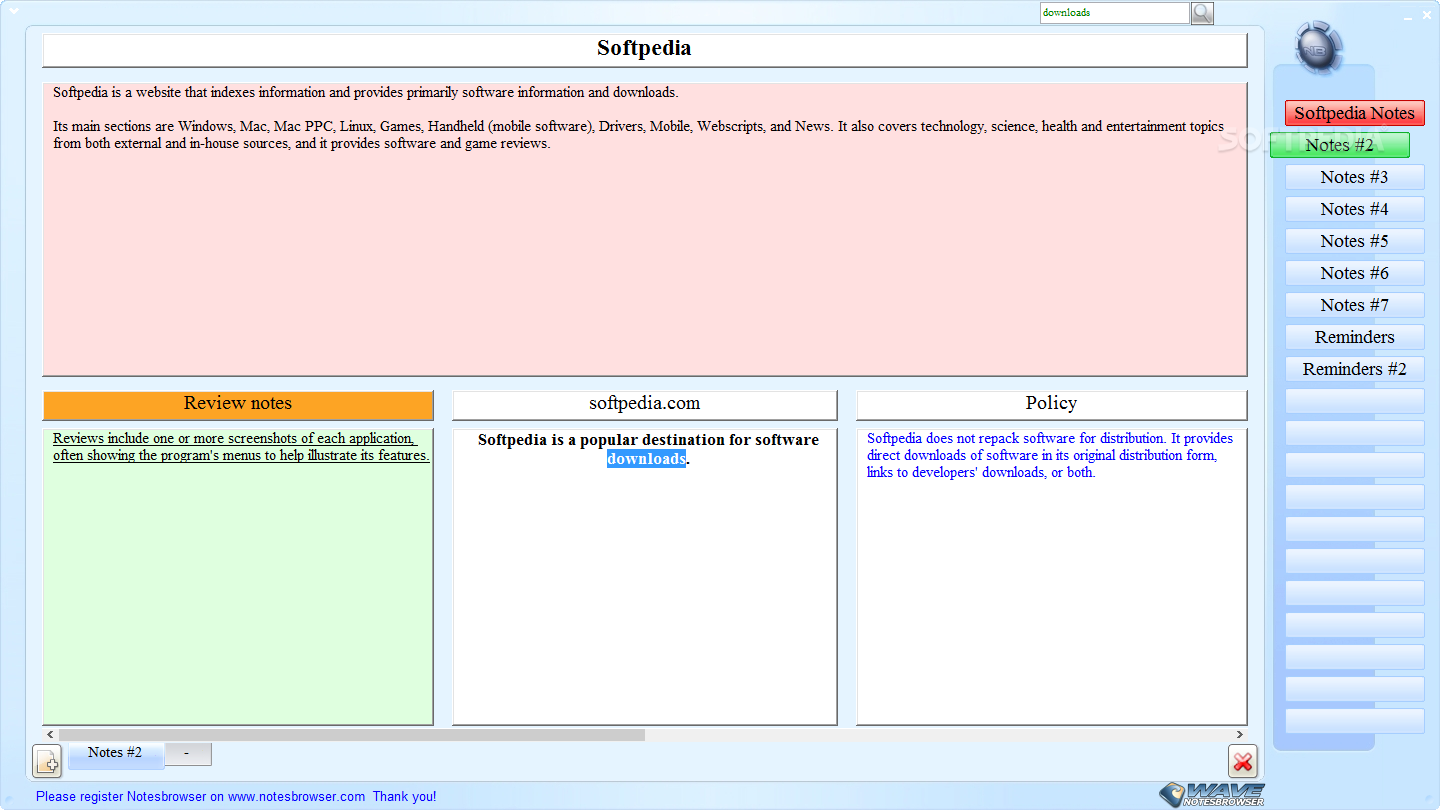Click the softpedia.com note header
Screen dimensions: 1440x810
(x=644, y=404)
